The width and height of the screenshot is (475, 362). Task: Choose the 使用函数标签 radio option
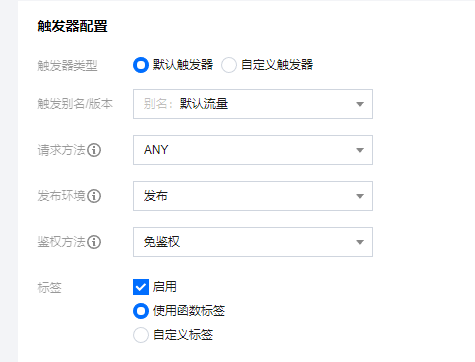[x=141, y=311]
